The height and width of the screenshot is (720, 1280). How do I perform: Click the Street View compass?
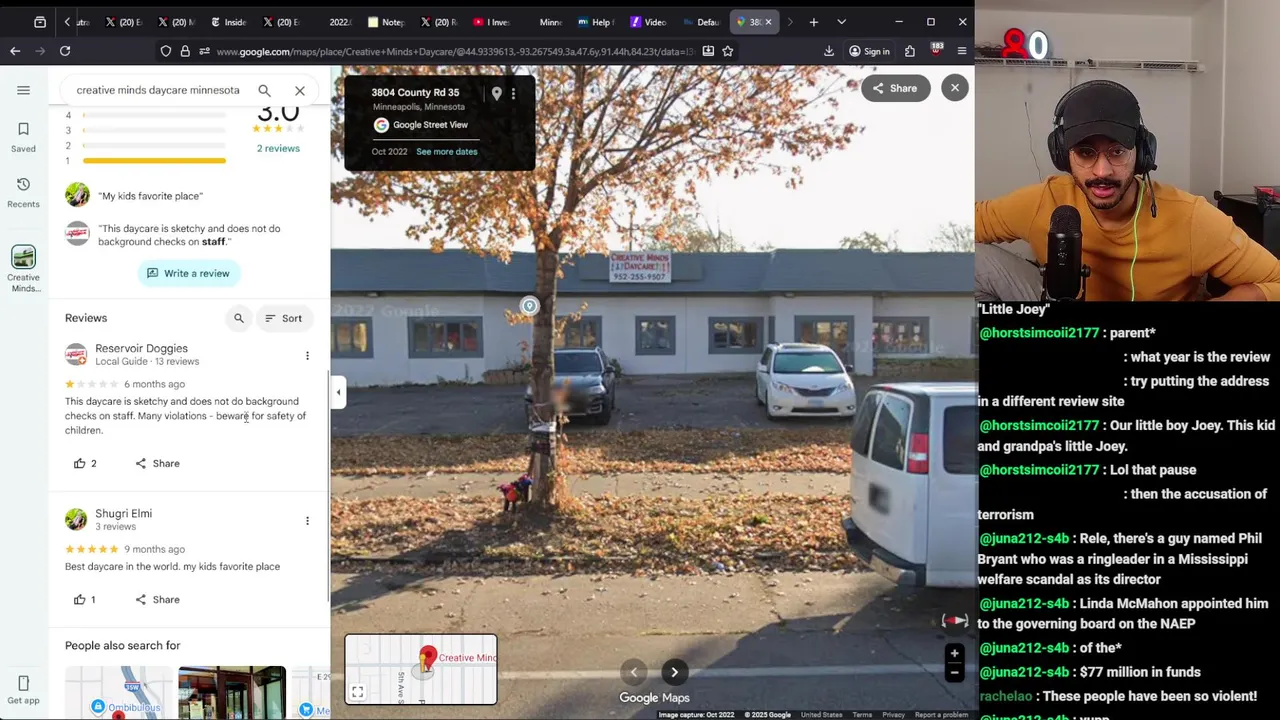point(954,621)
